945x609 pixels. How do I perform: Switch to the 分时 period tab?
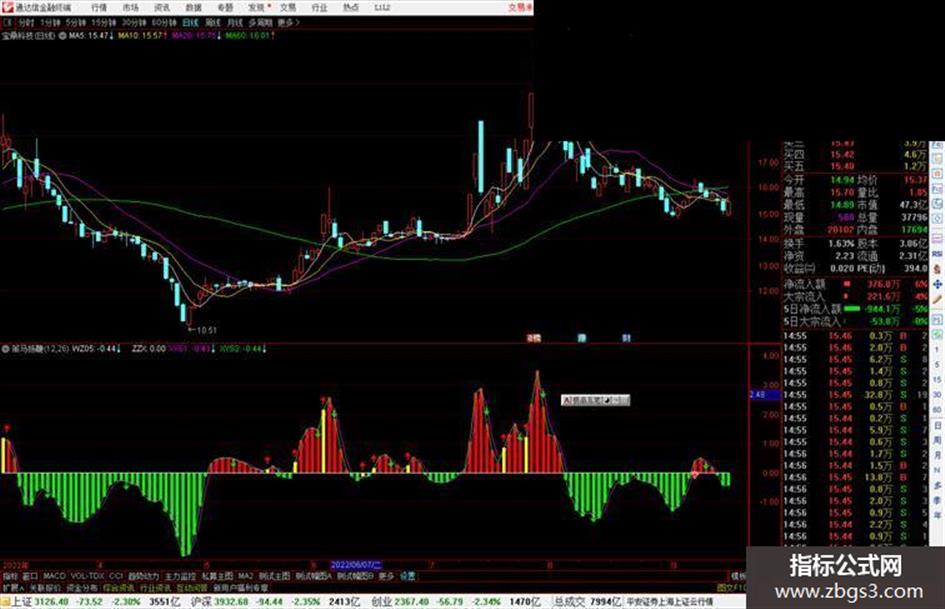click(25, 22)
